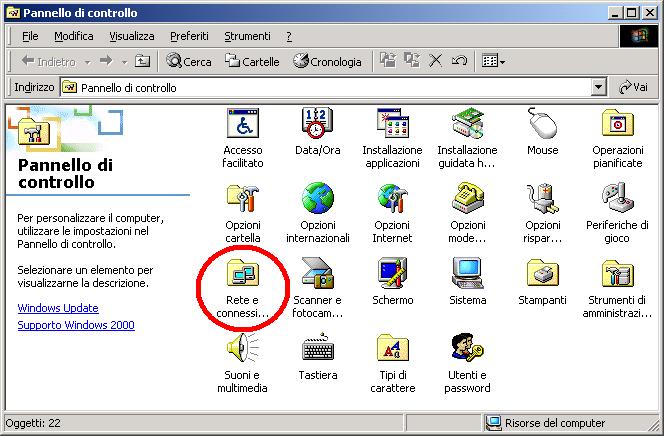This screenshot has width=664, height=436.
Task: Expand the Indietro history arrow
Action: [x=87, y=62]
